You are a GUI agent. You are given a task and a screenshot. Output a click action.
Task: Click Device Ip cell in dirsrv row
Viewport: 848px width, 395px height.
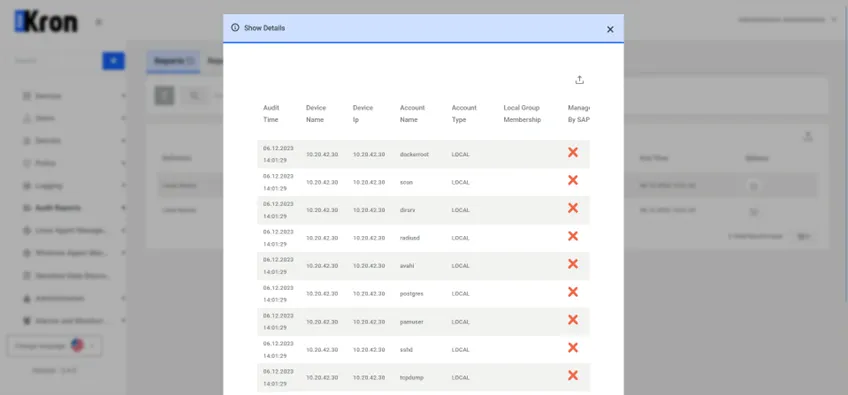pos(369,210)
